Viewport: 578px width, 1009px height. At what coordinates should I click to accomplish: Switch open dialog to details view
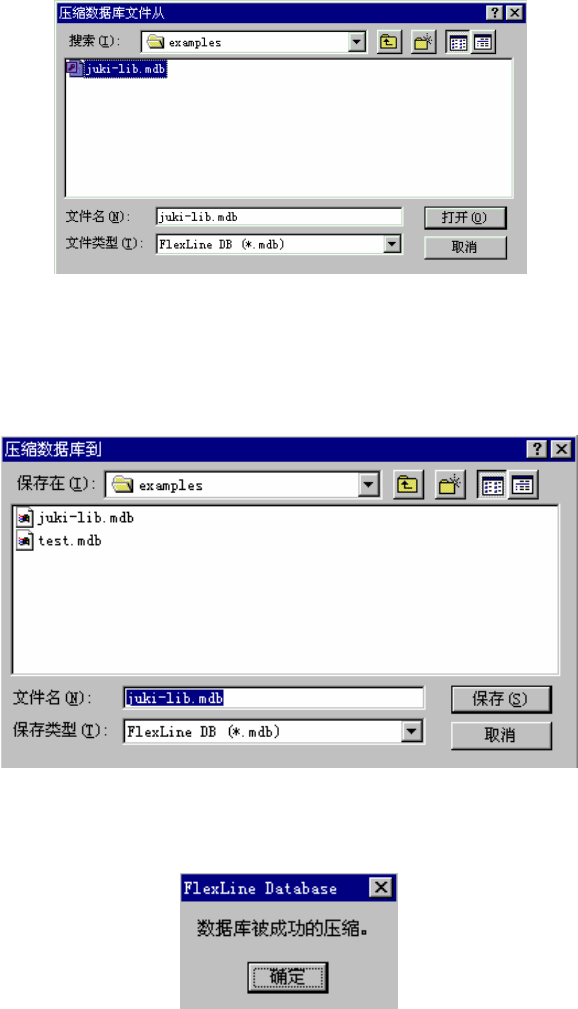[483, 42]
